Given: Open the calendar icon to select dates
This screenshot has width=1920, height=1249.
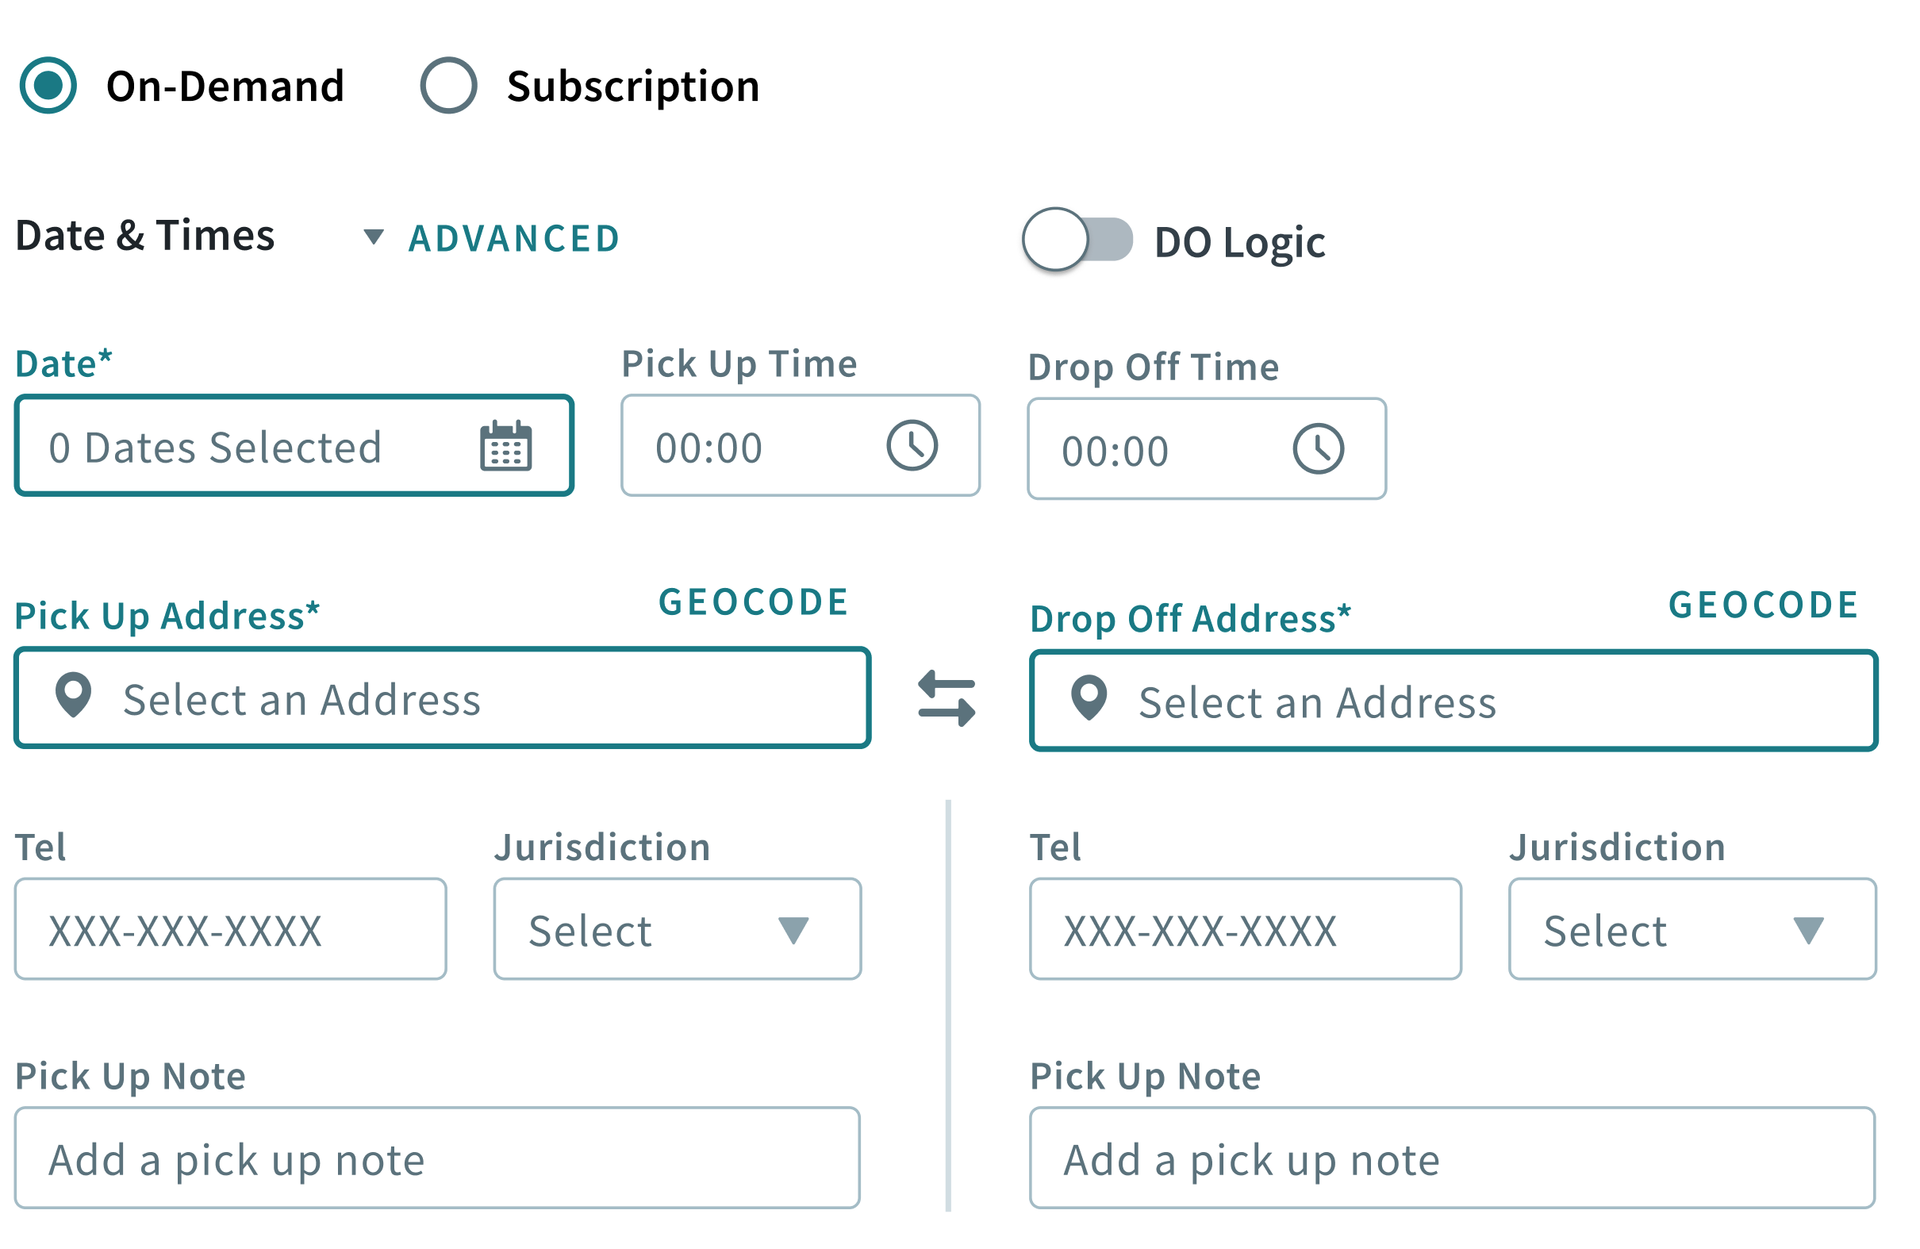Looking at the screenshot, I should tap(508, 447).
